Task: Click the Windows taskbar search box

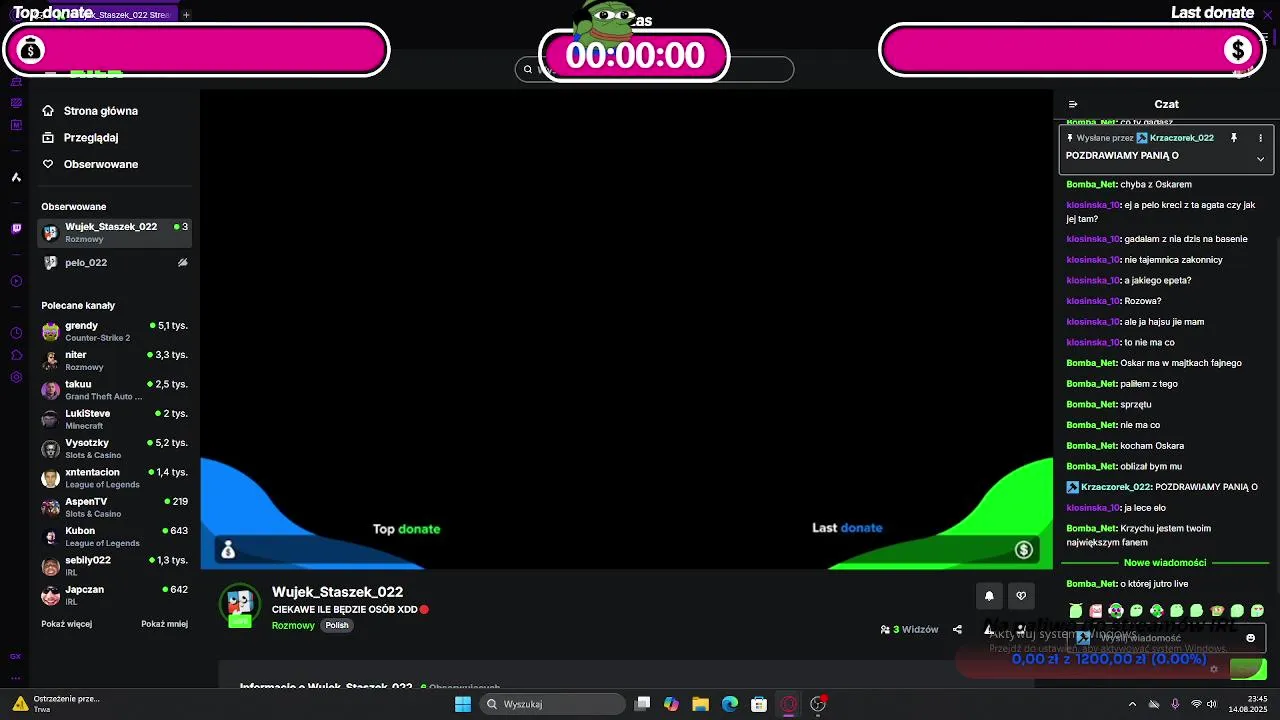Action: click(x=553, y=704)
